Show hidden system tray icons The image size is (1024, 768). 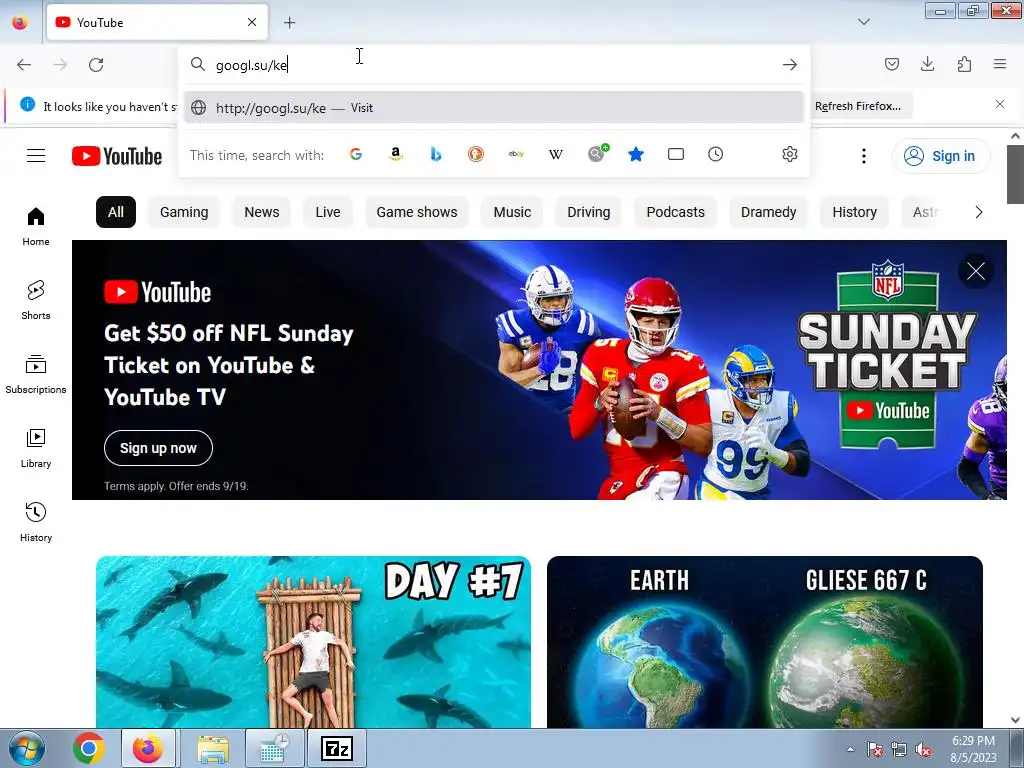[850, 749]
